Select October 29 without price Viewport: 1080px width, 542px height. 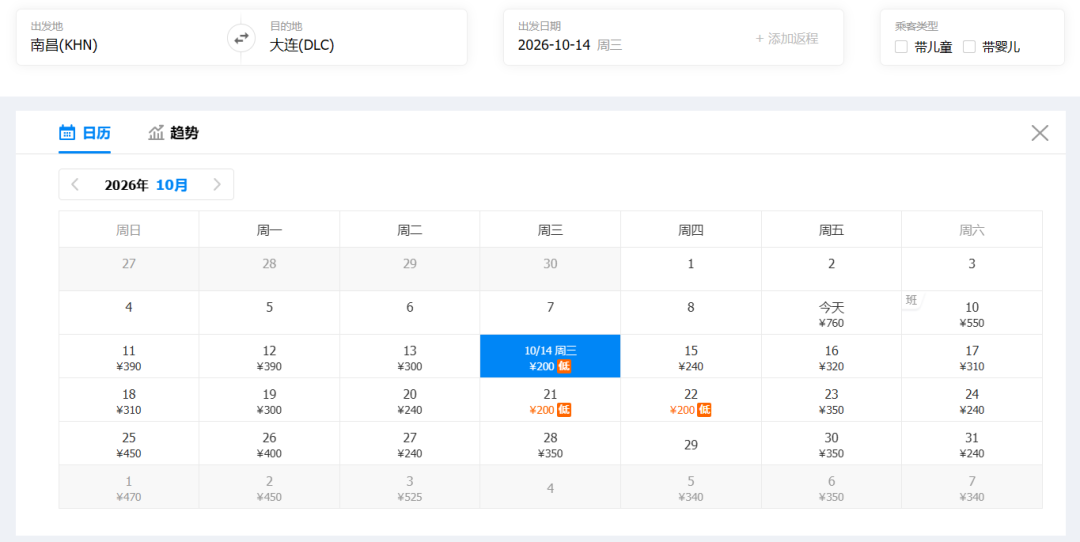point(691,444)
